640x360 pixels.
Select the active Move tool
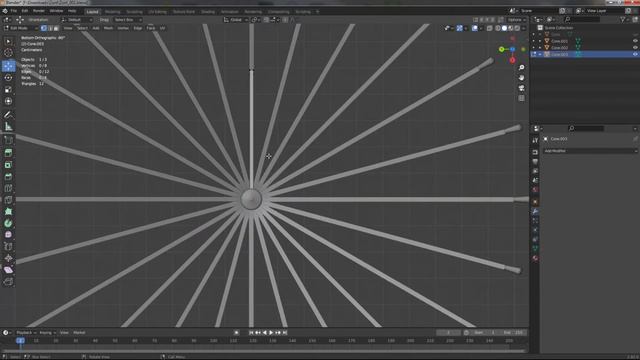(x=8, y=66)
